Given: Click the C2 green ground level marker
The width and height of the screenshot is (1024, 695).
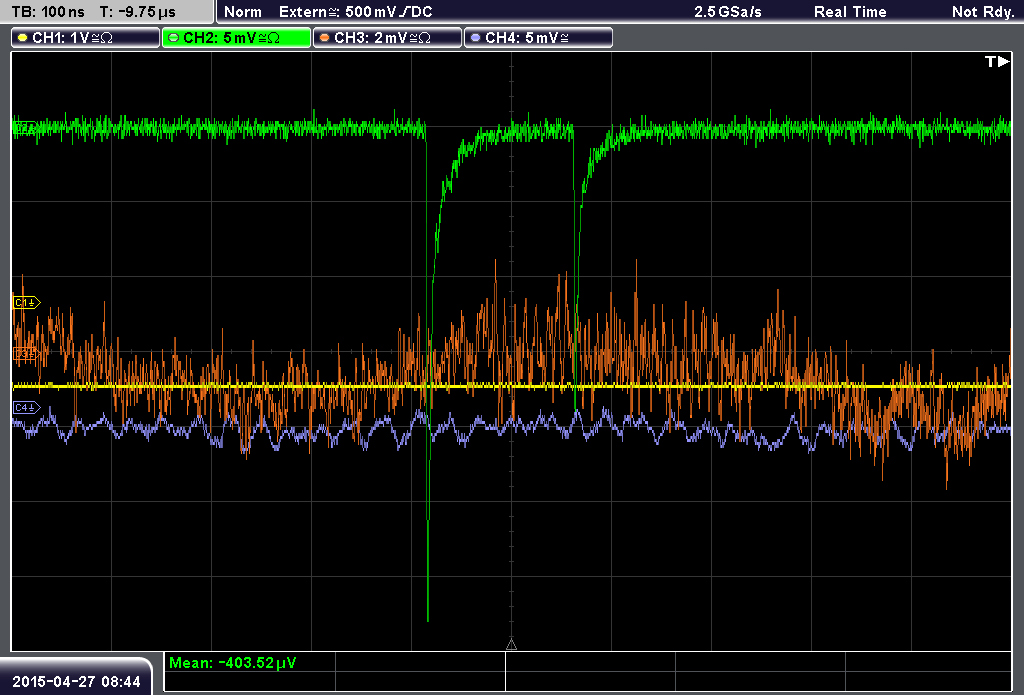Looking at the screenshot, I should tap(25, 128).
